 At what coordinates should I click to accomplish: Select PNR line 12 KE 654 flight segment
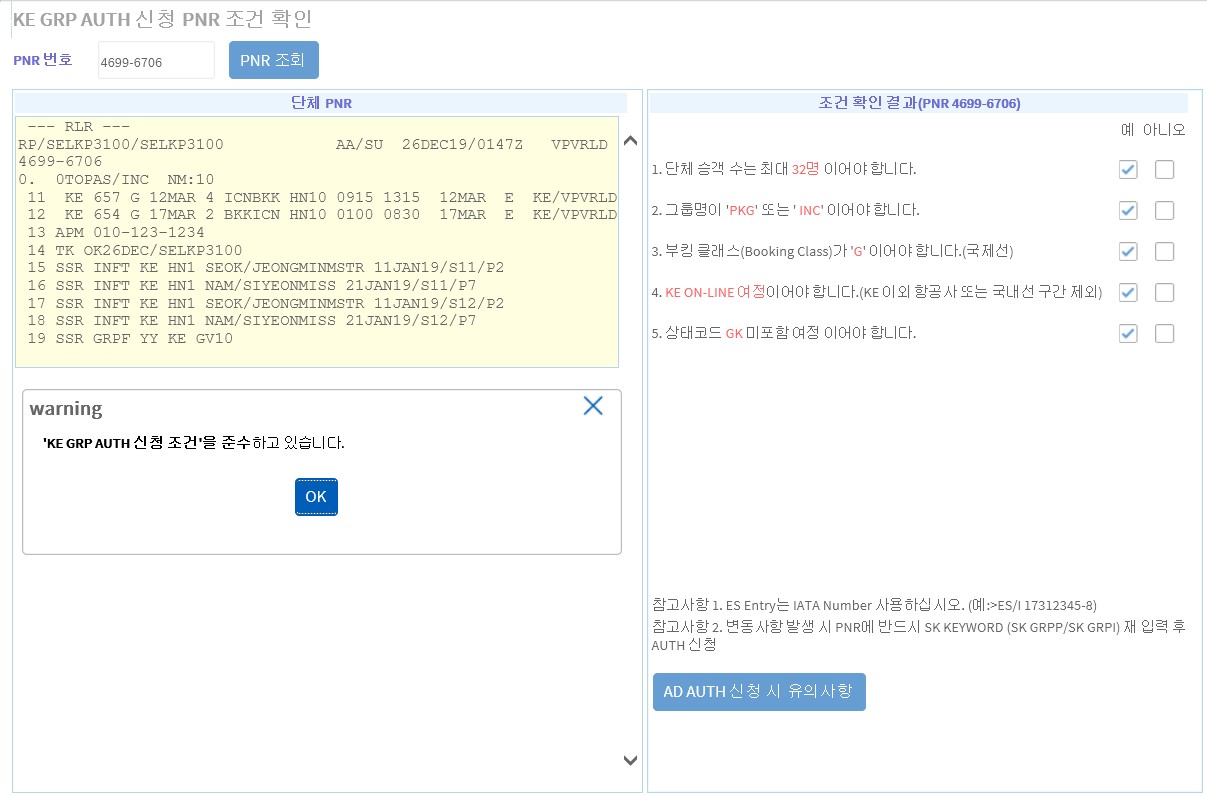322,215
